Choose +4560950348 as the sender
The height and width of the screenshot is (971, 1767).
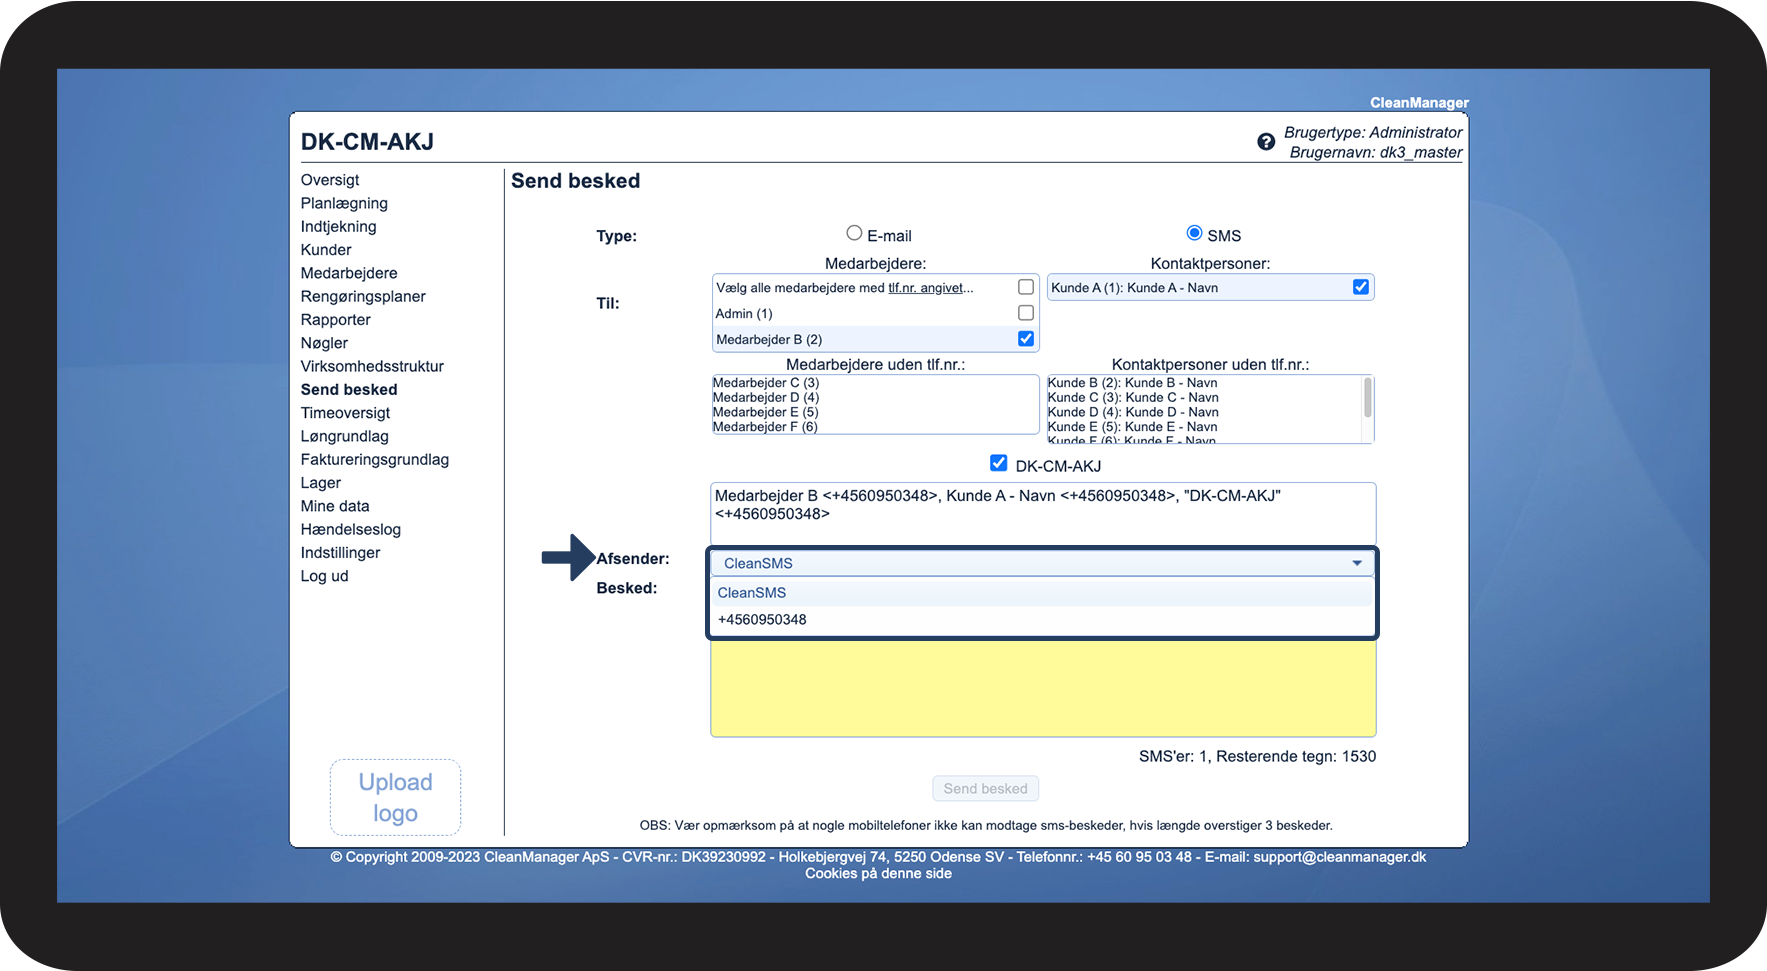762,620
